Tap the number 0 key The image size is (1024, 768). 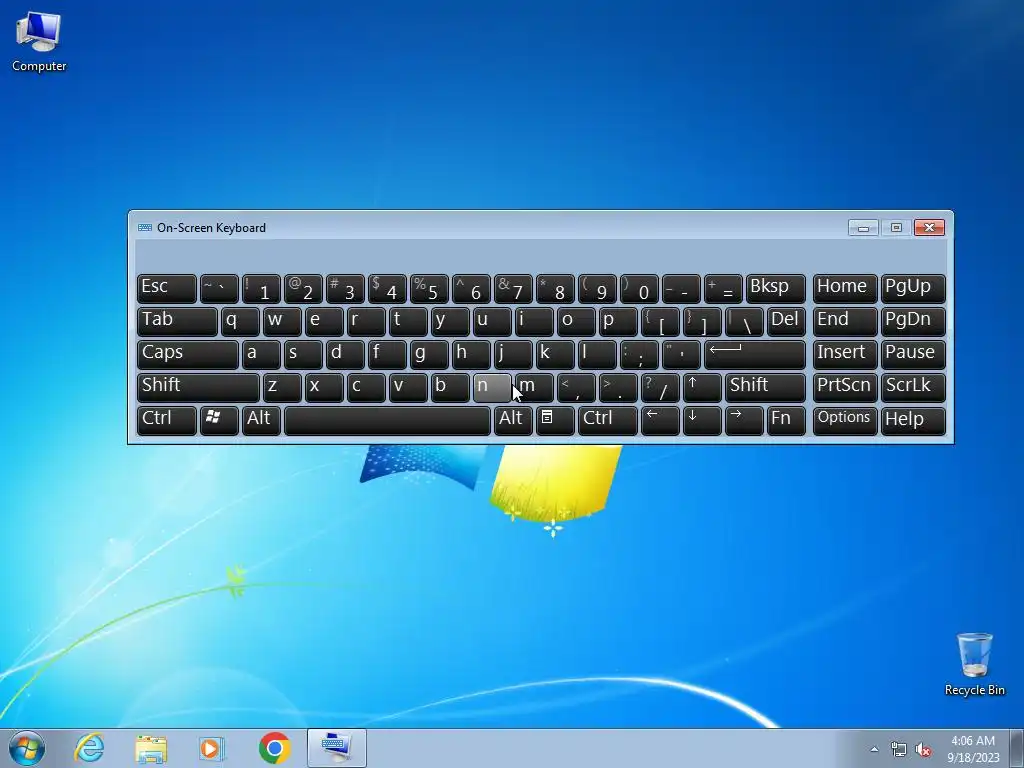point(639,289)
